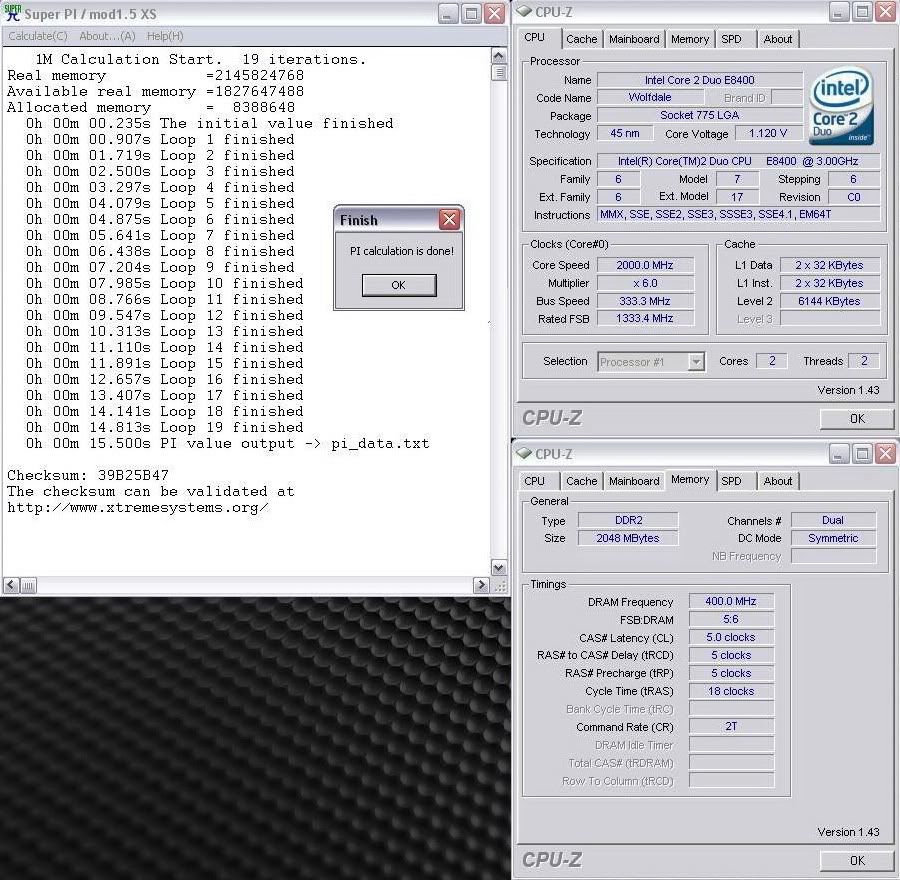The width and height of the screenshot is (900, 880).
Task: Open the About...(A) menu in Super PI
Action: (x=107, y=36)
